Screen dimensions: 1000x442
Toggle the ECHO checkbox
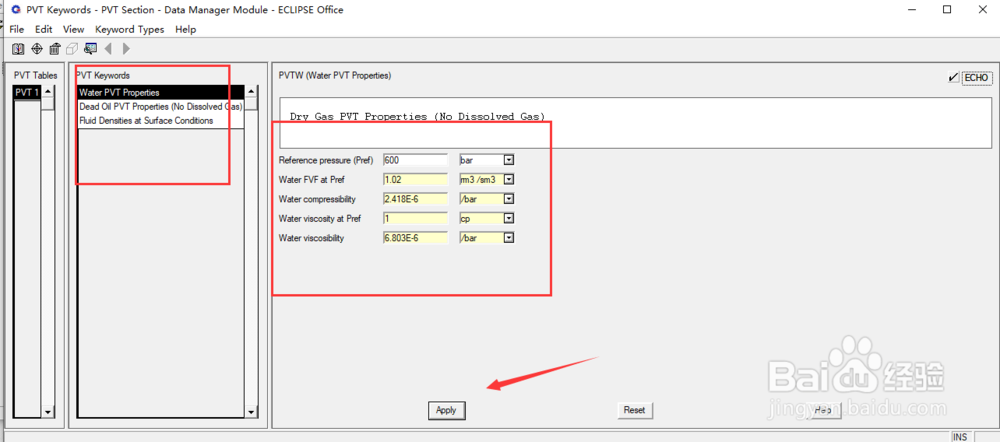pos(953,78)
